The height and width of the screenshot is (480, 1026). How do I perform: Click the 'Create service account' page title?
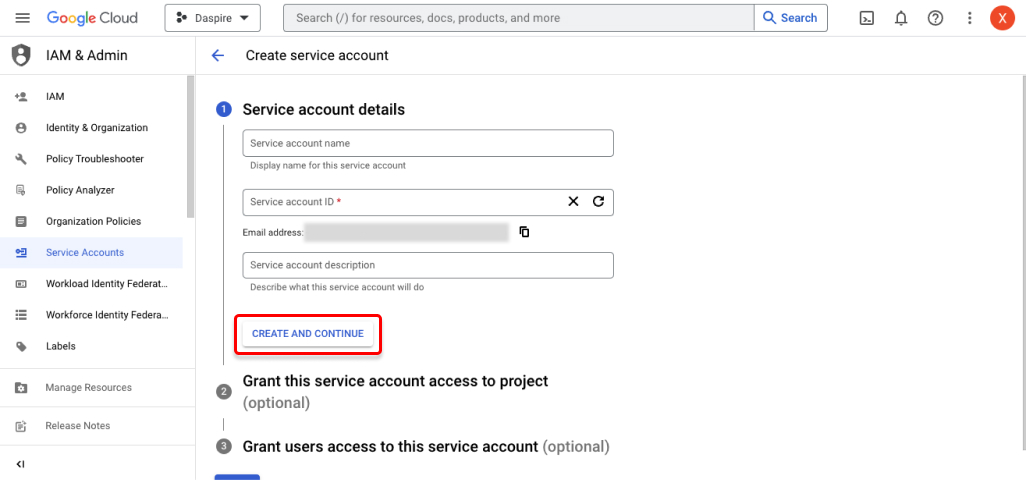coord(317,56)
